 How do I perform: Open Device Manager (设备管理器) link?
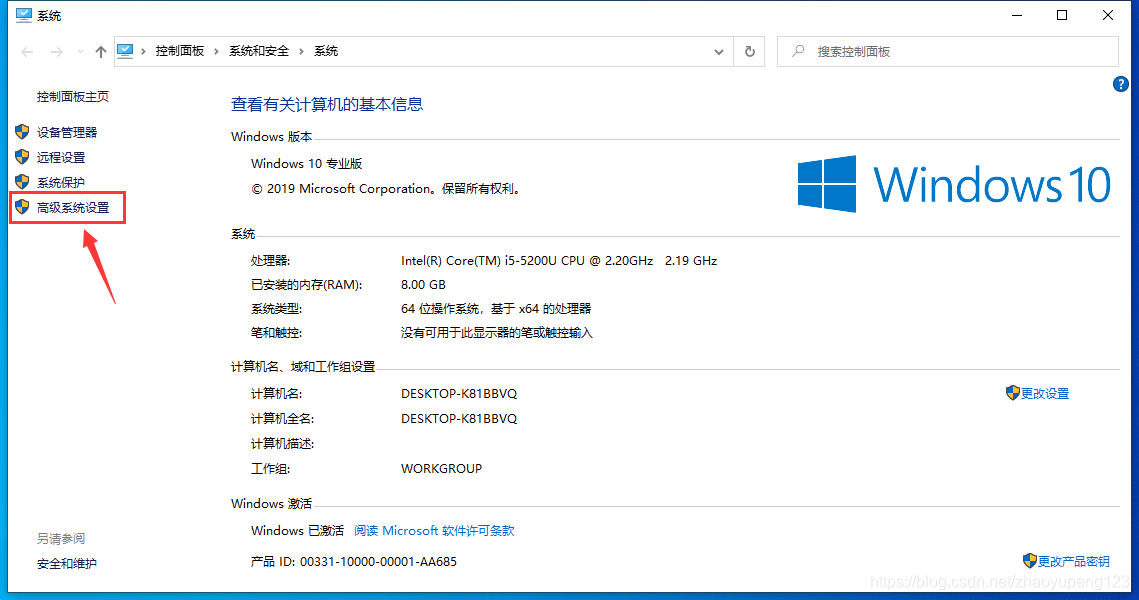tap(67, 132)
